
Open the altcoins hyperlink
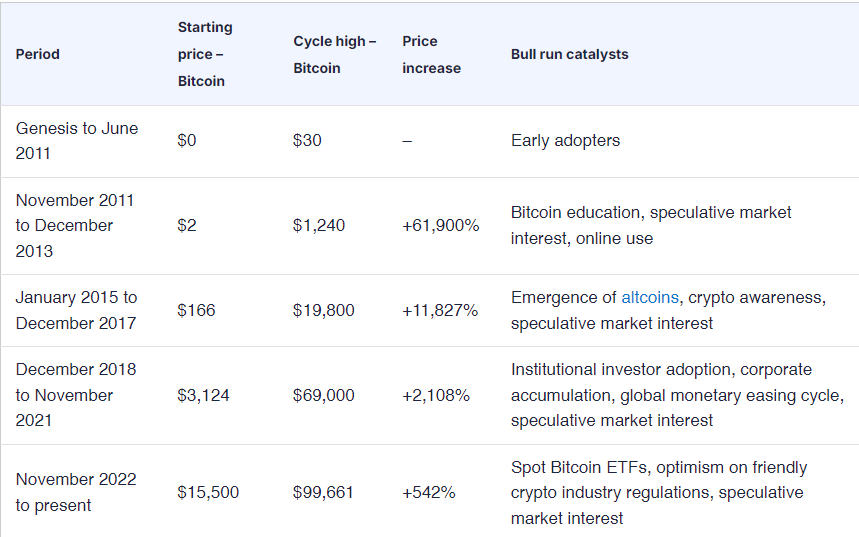pos(650,298)
